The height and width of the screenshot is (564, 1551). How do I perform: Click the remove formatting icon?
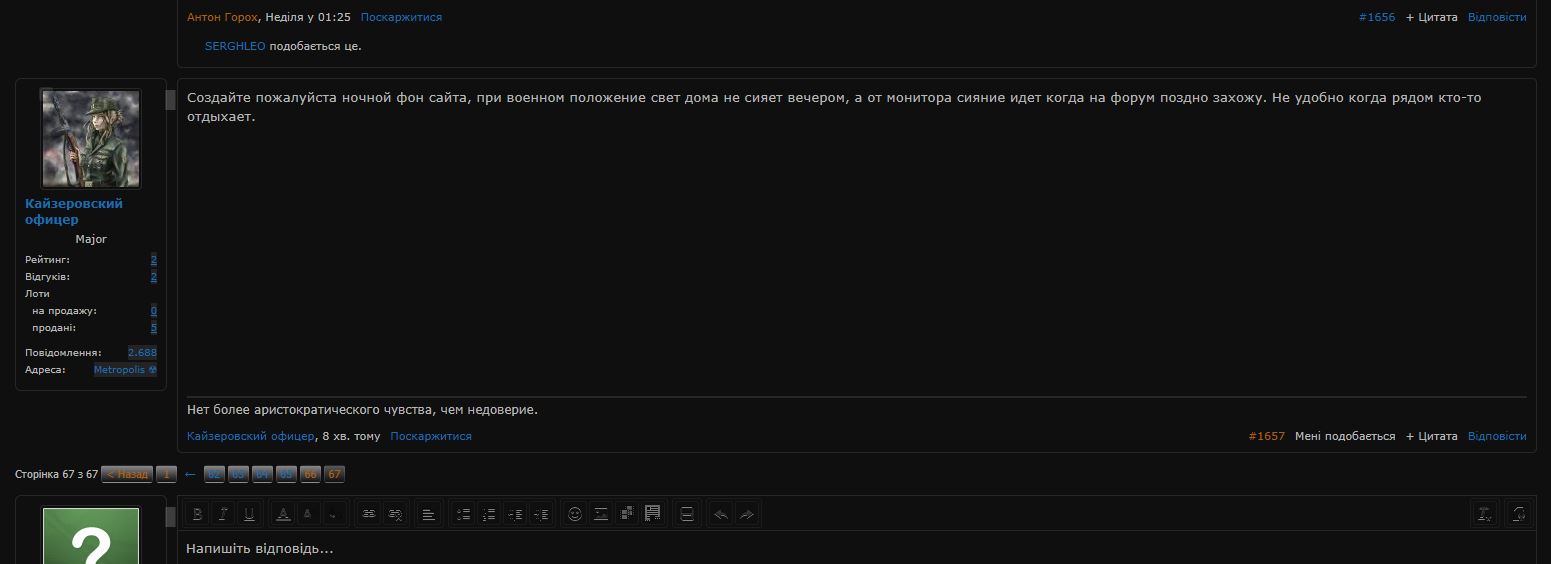point(1485,514)
